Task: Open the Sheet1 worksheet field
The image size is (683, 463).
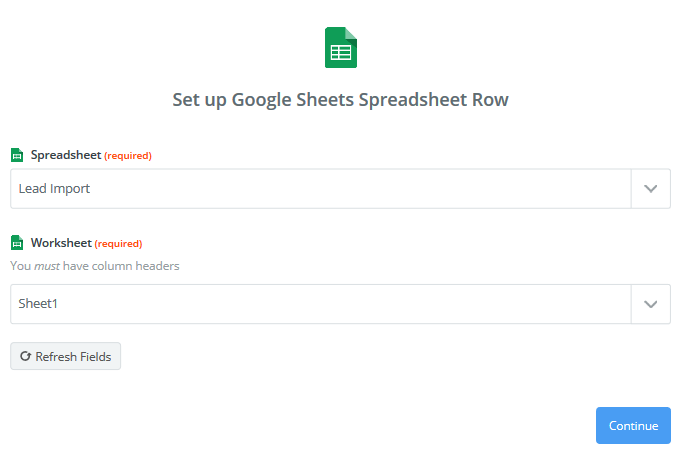Action: [x=321, y=304]
